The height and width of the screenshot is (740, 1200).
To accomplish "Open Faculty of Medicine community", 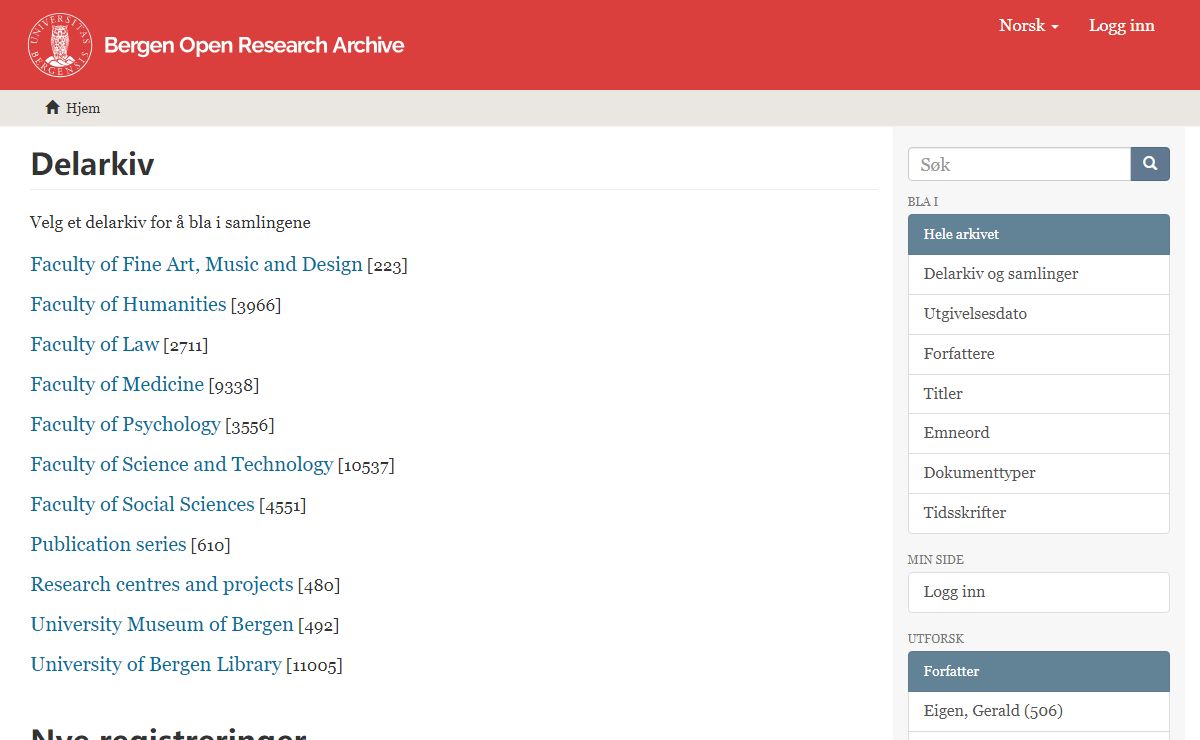I will click(117, 384).
